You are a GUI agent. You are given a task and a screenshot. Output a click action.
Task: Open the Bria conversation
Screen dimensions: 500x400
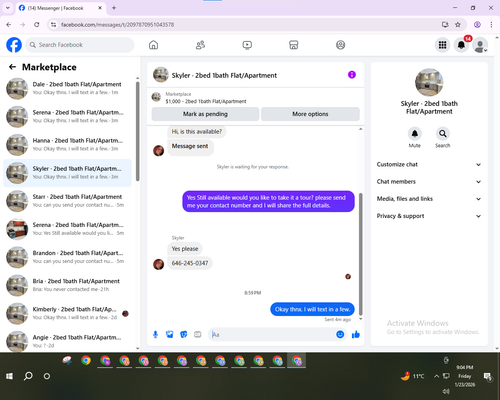[67, 286]
